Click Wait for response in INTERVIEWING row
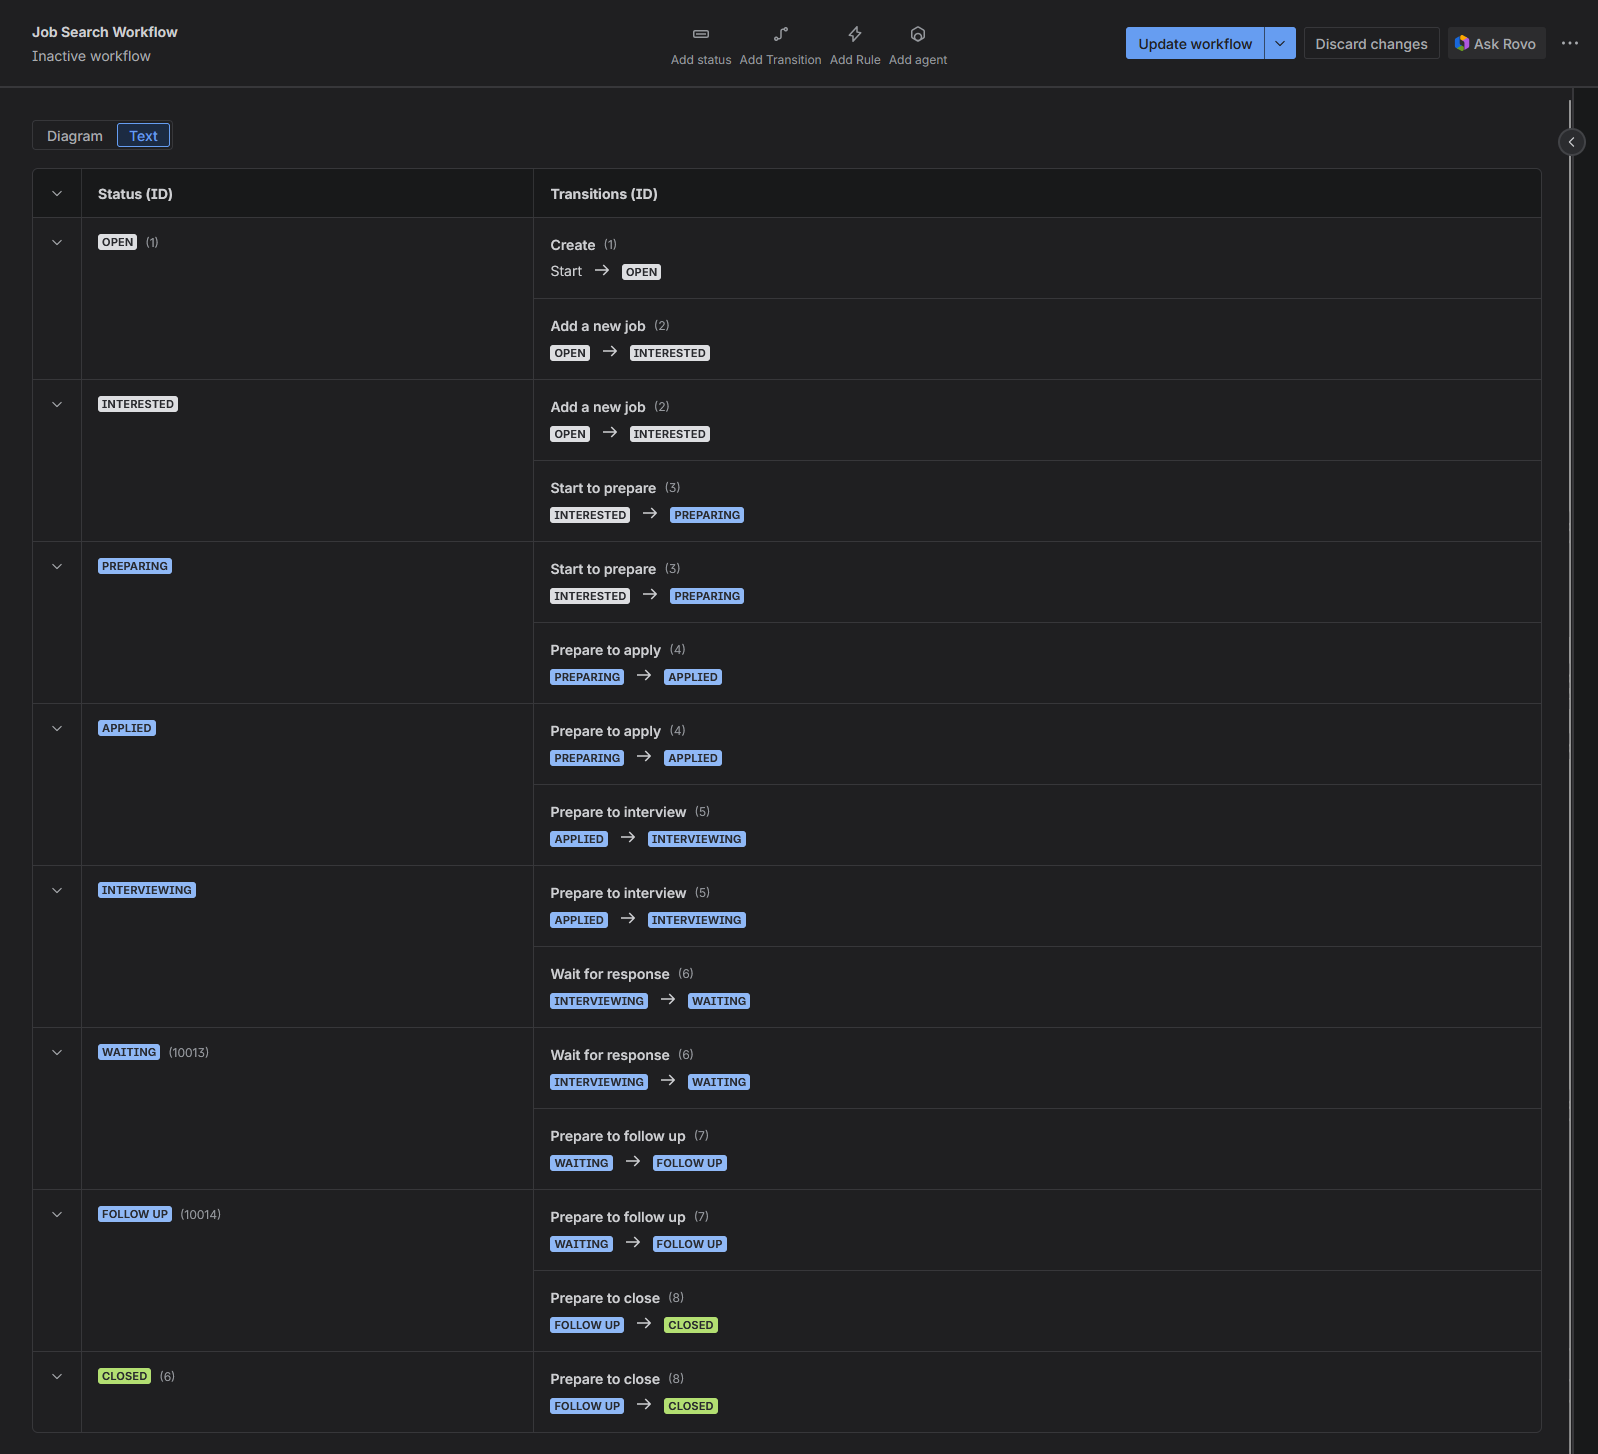 tap(610, 974)
